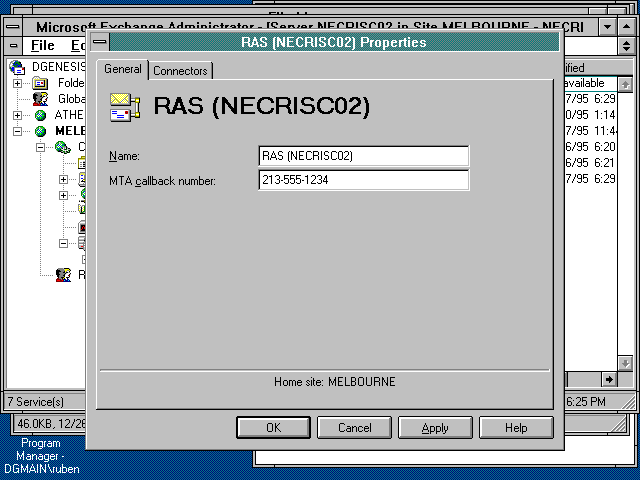
Task: Click the list's scroll-up arrow
Action: click(x=625, y=84)
